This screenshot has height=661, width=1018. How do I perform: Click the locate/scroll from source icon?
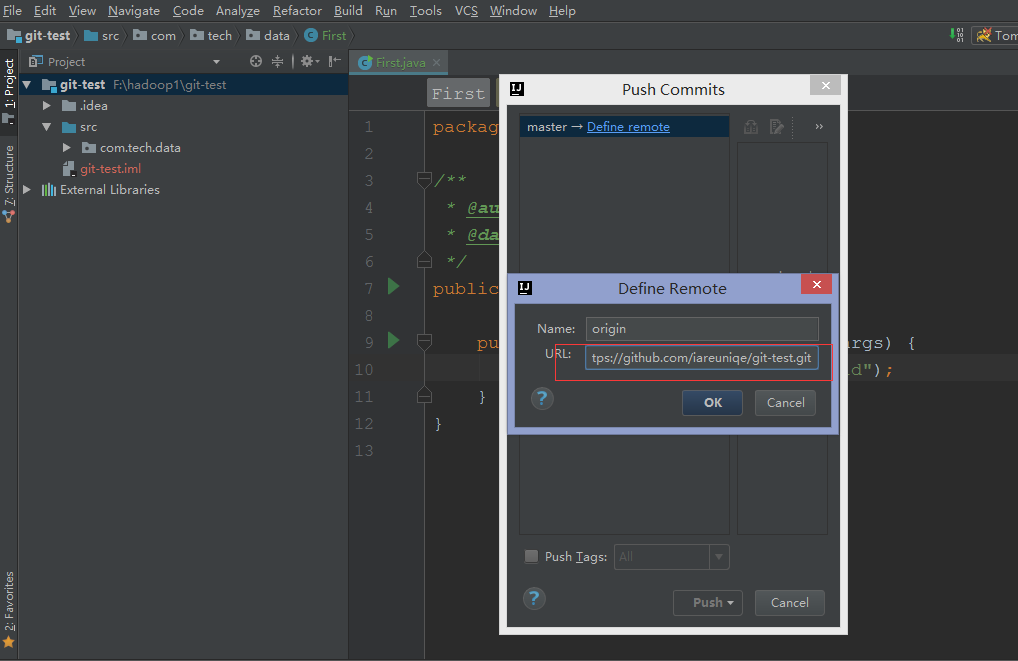pyautogui.click(x=256, y=62)
